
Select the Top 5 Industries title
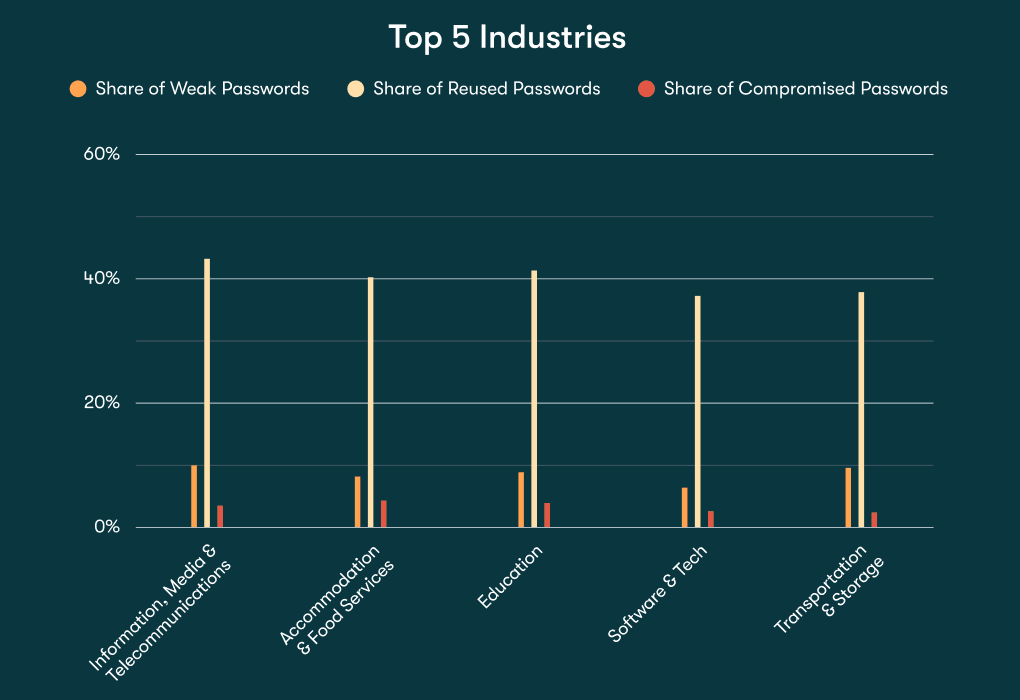point(509,38)
